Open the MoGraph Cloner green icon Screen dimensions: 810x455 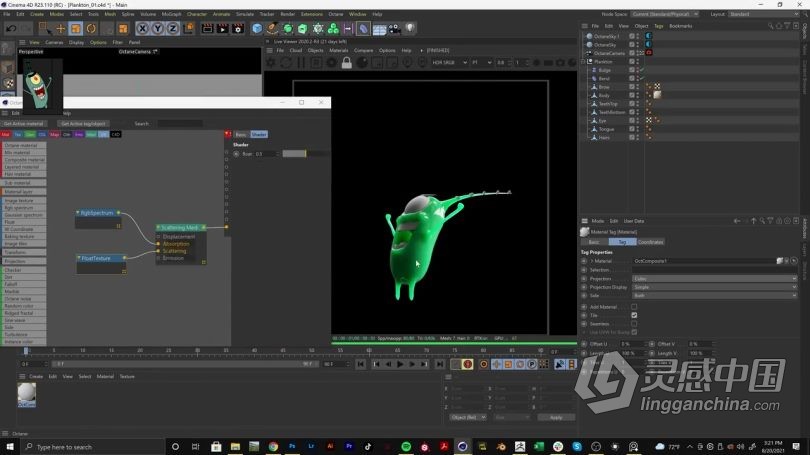(333, 28)
